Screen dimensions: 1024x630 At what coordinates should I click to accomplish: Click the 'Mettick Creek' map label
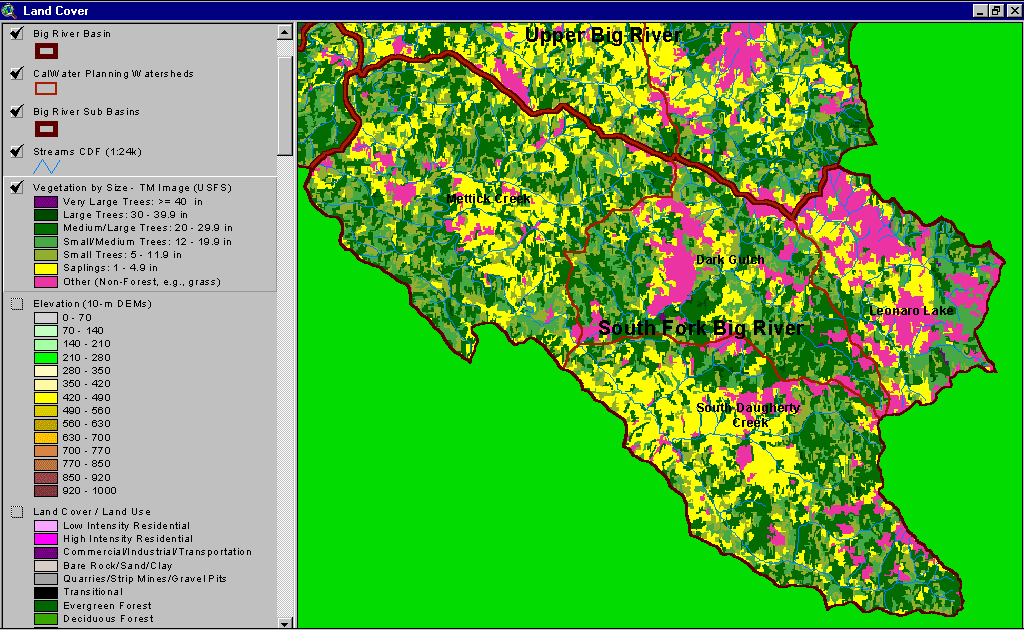tap(488, 198)
